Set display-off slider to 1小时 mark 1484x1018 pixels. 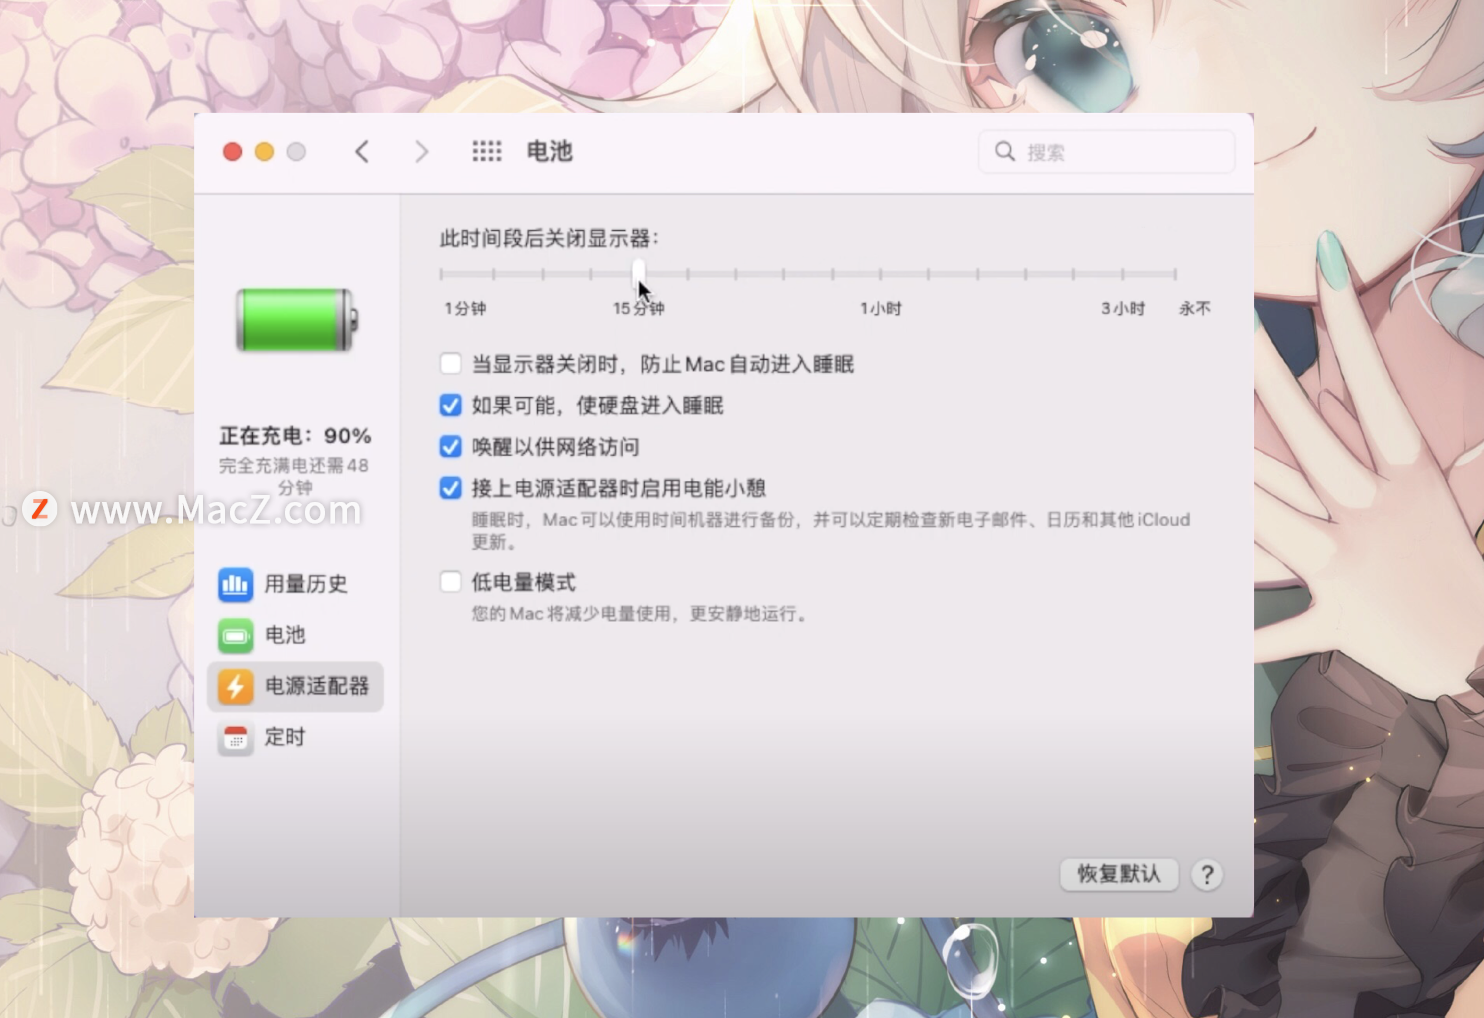pyautogui.click(x=880, y=273)
